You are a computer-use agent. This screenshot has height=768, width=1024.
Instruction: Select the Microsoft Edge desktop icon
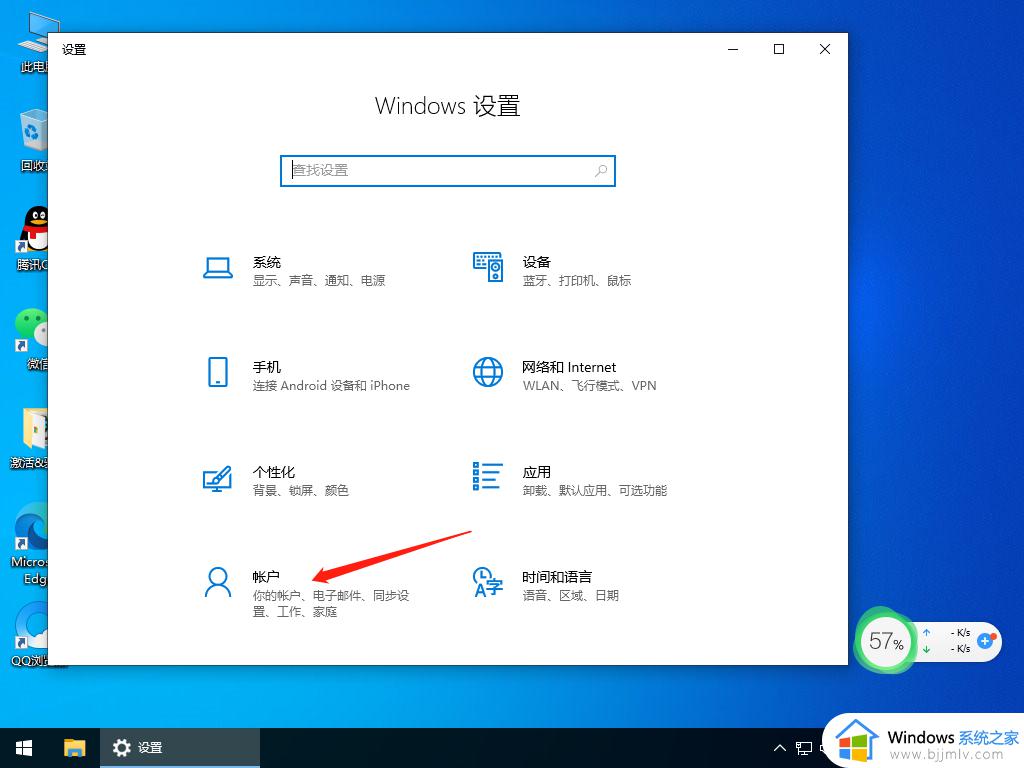tap(31, 545)
